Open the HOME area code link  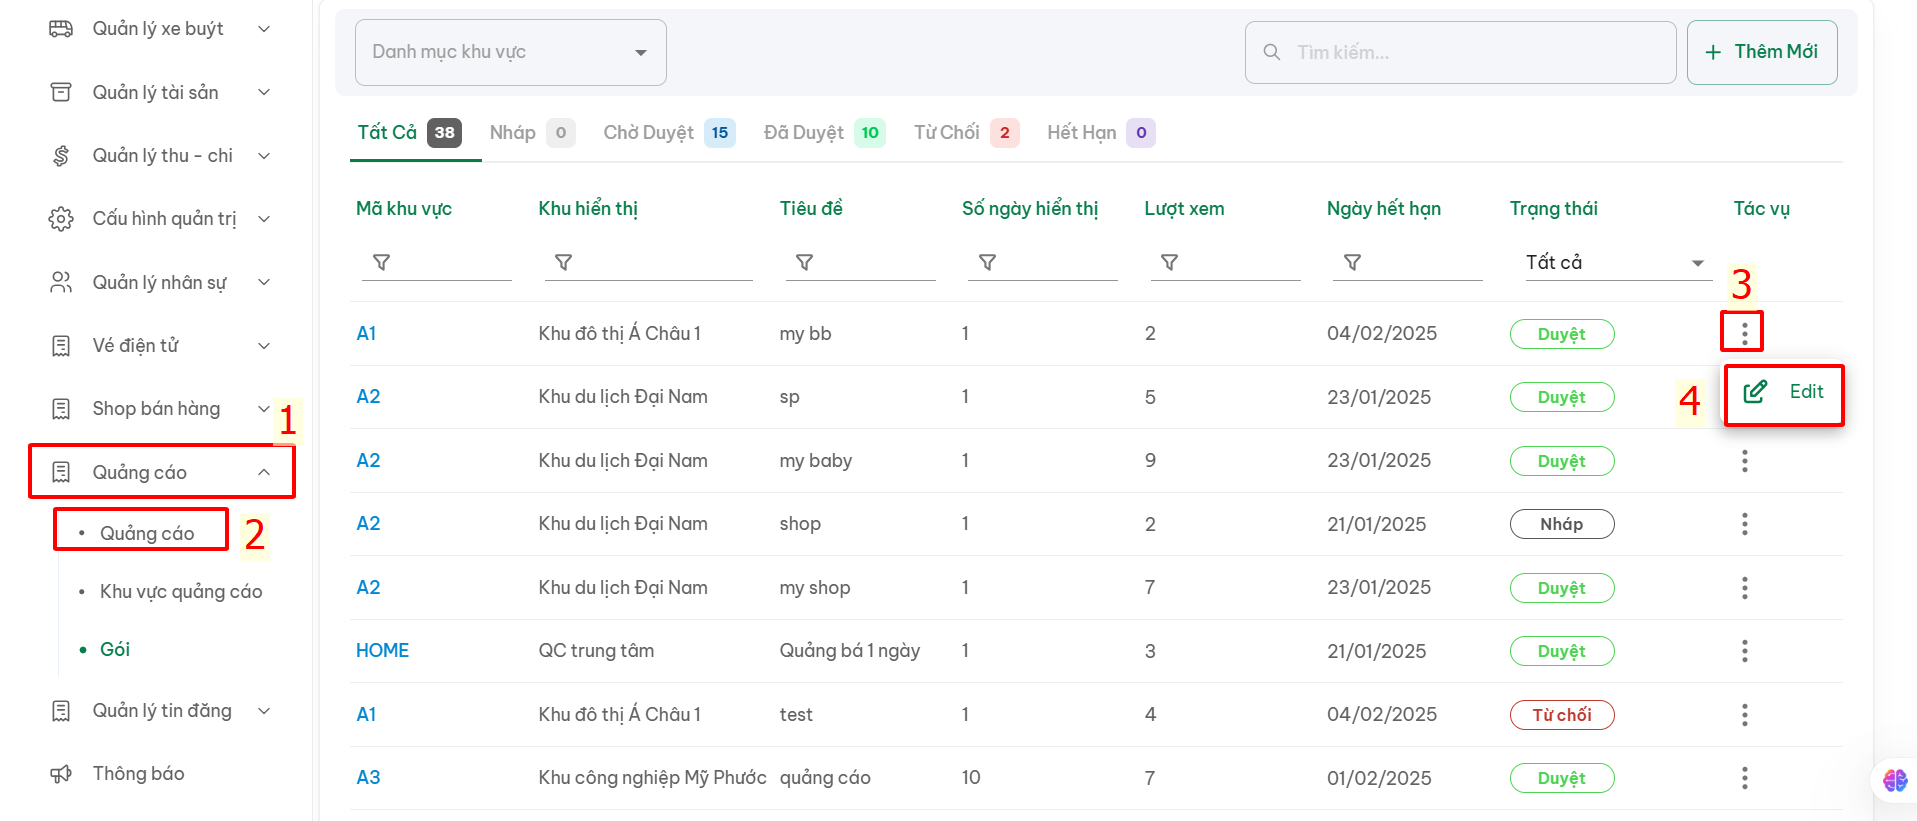coord(382,651)
